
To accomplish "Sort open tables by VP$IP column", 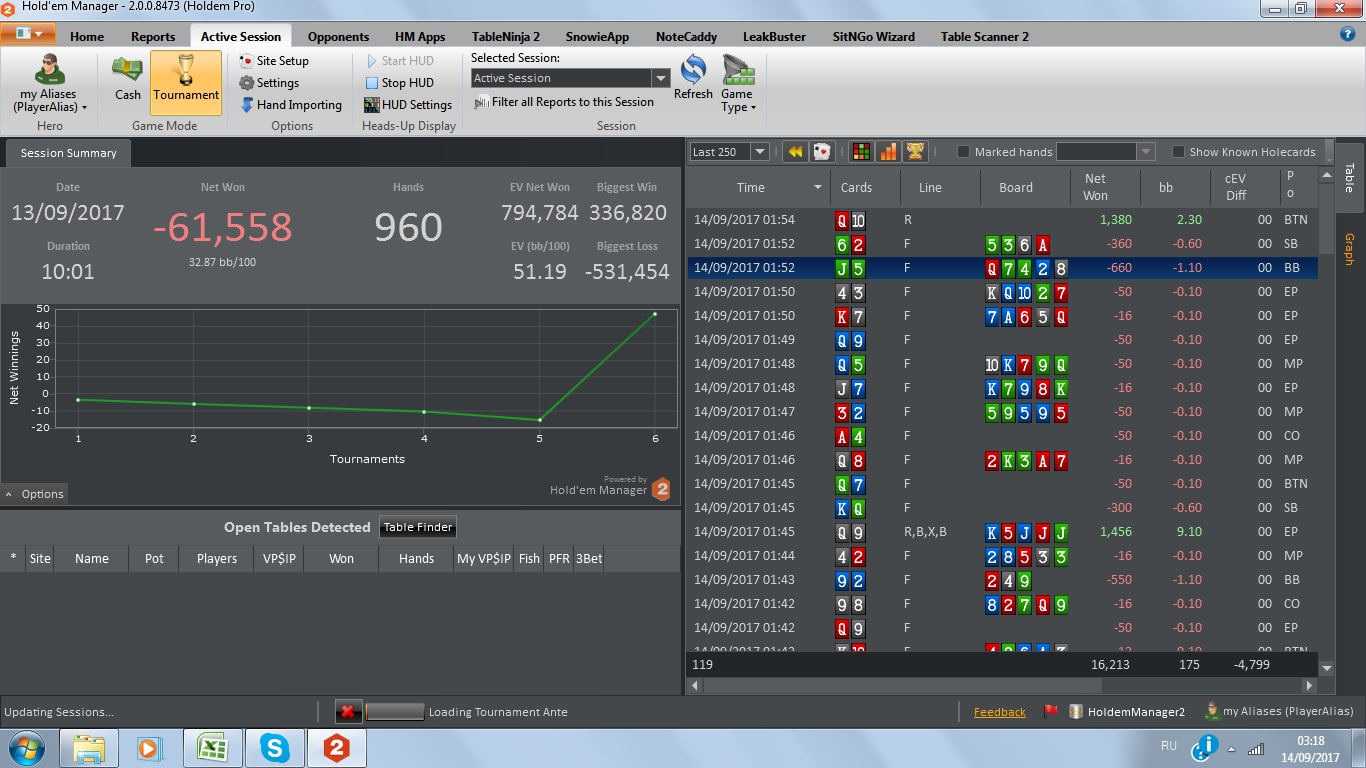I will pyautogui.click(x=279, y=559).
